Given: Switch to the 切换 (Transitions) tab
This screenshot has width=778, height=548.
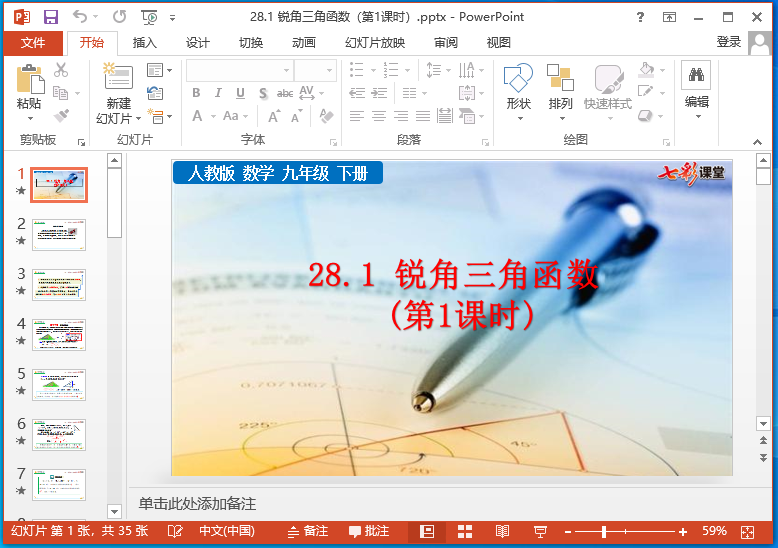Looking at the screenshot, I should [251, 43].
